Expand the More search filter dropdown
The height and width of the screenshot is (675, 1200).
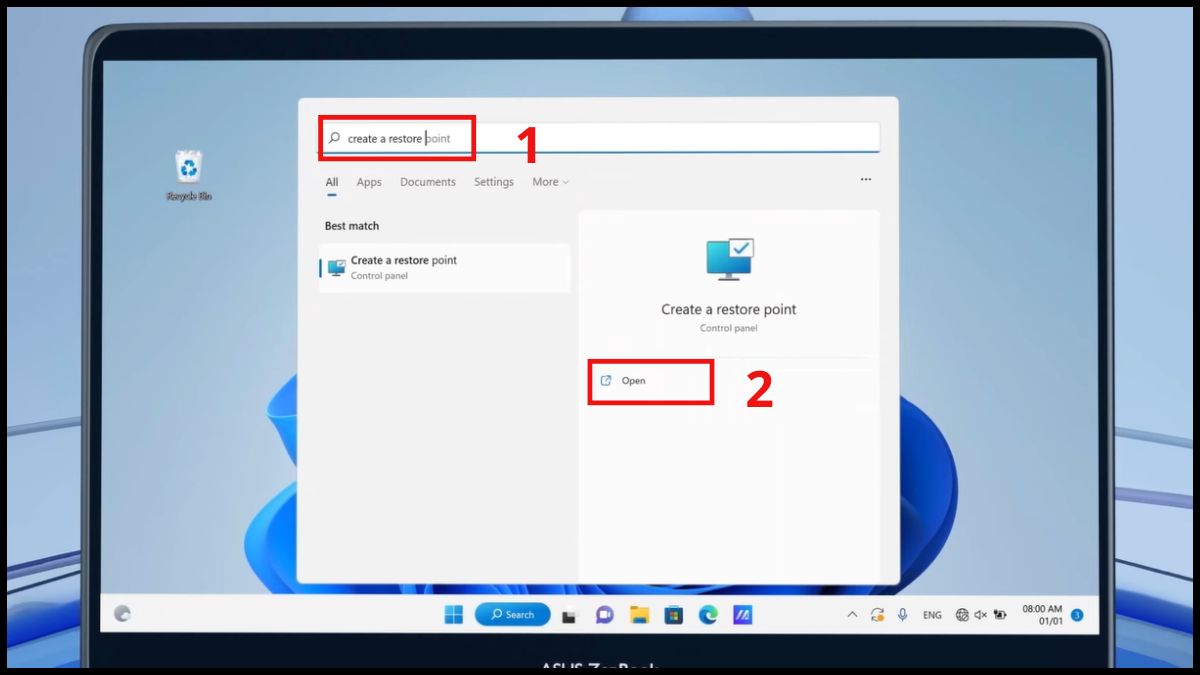tap(549, 182)
